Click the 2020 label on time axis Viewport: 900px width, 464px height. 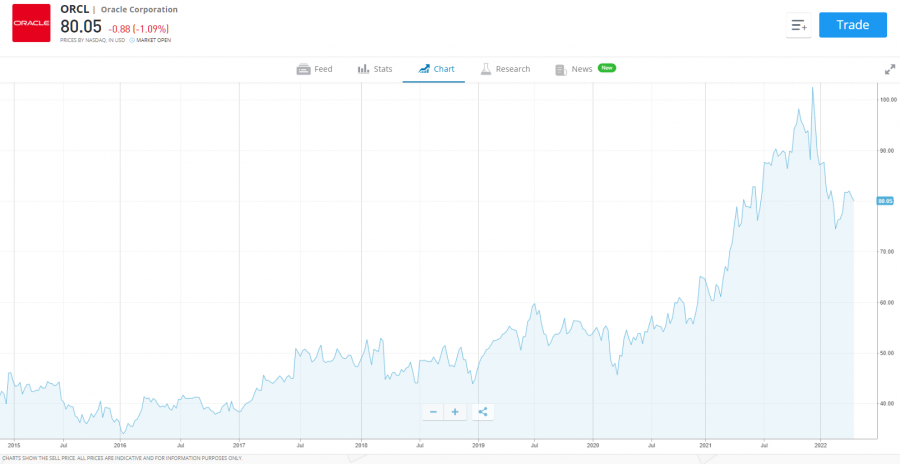pyautogui.click(x=593, y=444)
